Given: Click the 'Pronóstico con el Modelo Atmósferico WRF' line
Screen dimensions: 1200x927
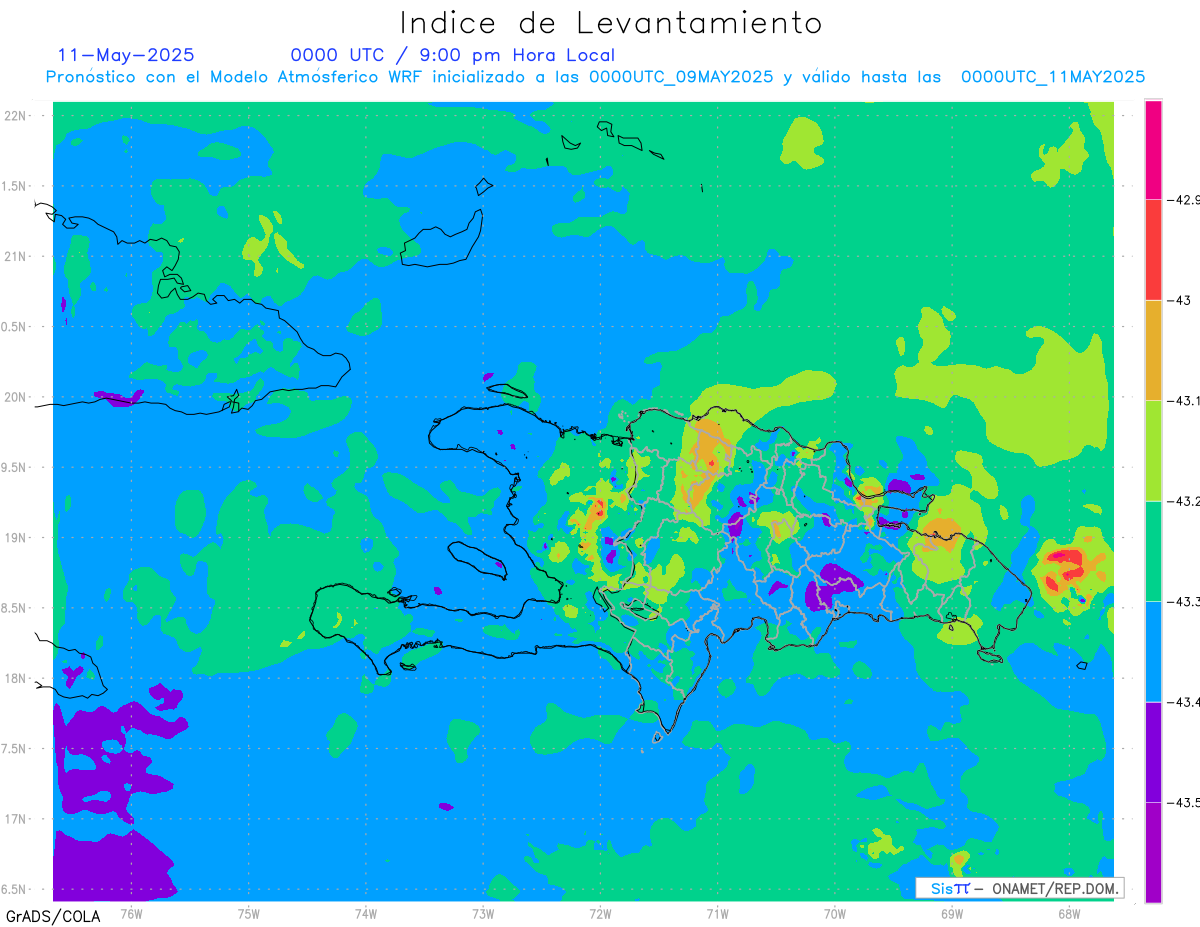Looking at the screenshot, I should click(x=596, y=77).
